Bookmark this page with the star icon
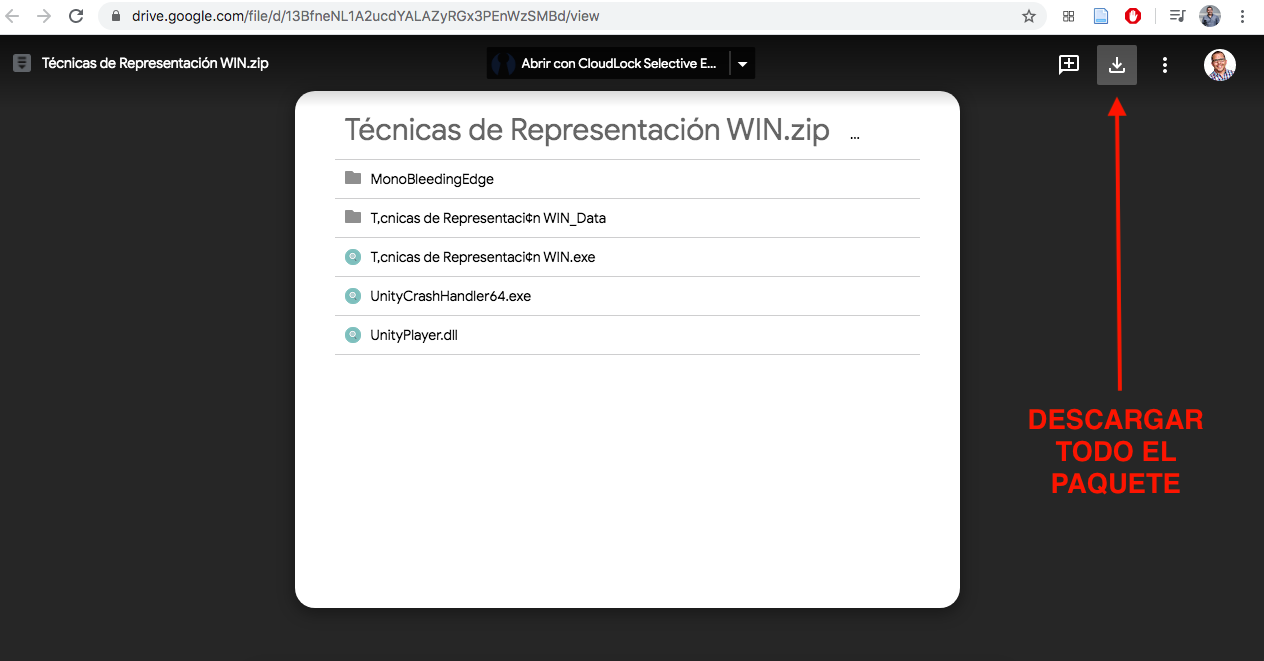 (x=1029, y=16)
